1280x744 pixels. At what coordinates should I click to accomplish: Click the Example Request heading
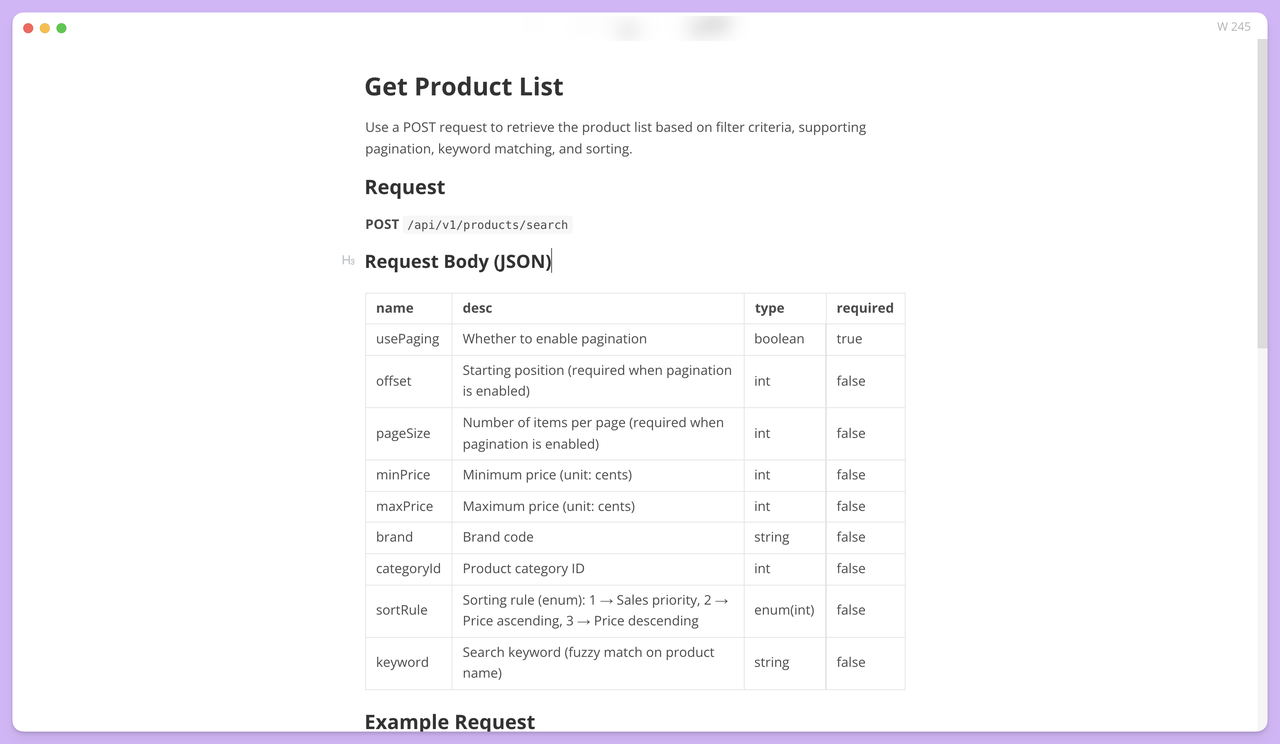click(x=450, y=721)
